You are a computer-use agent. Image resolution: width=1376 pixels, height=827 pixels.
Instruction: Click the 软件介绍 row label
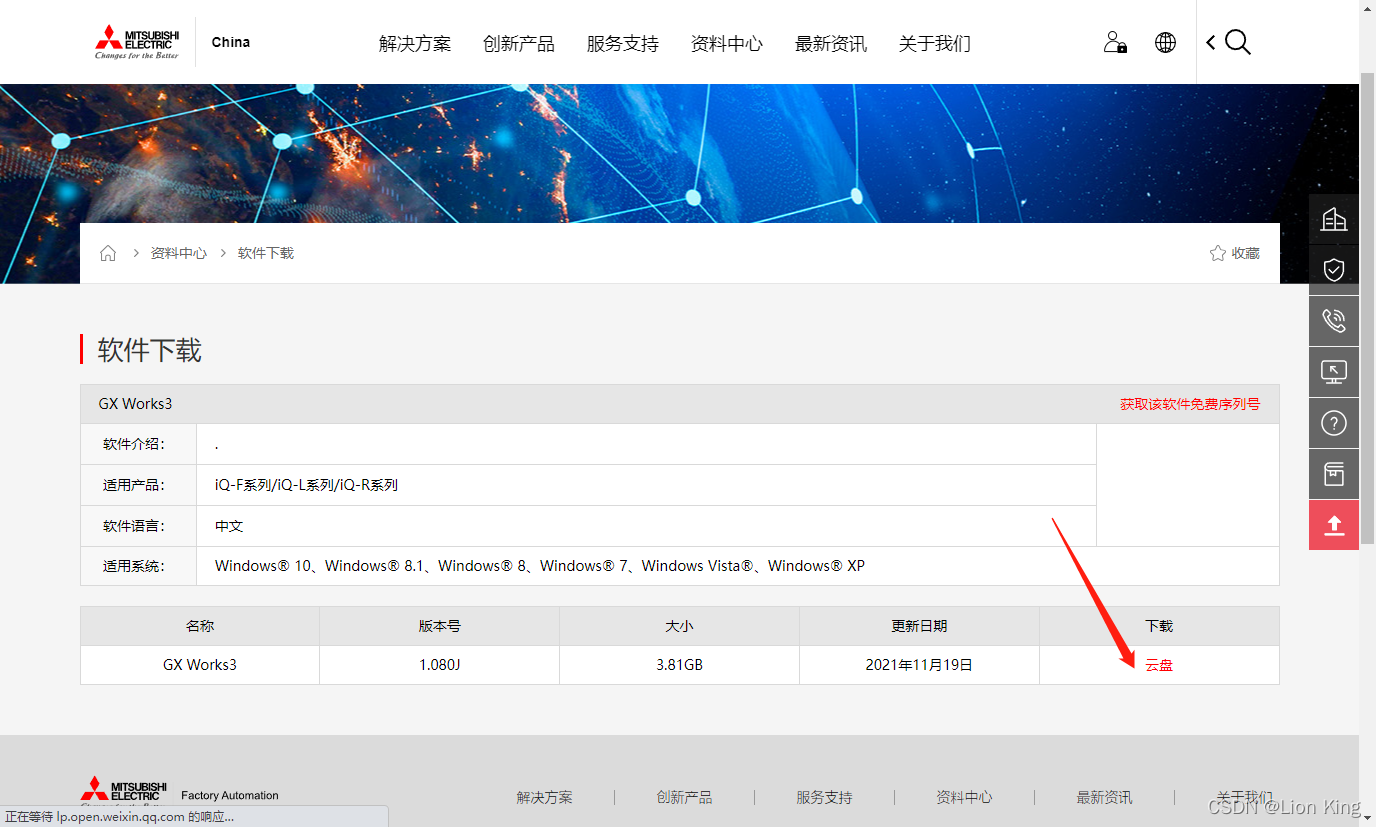click(134, 444)
